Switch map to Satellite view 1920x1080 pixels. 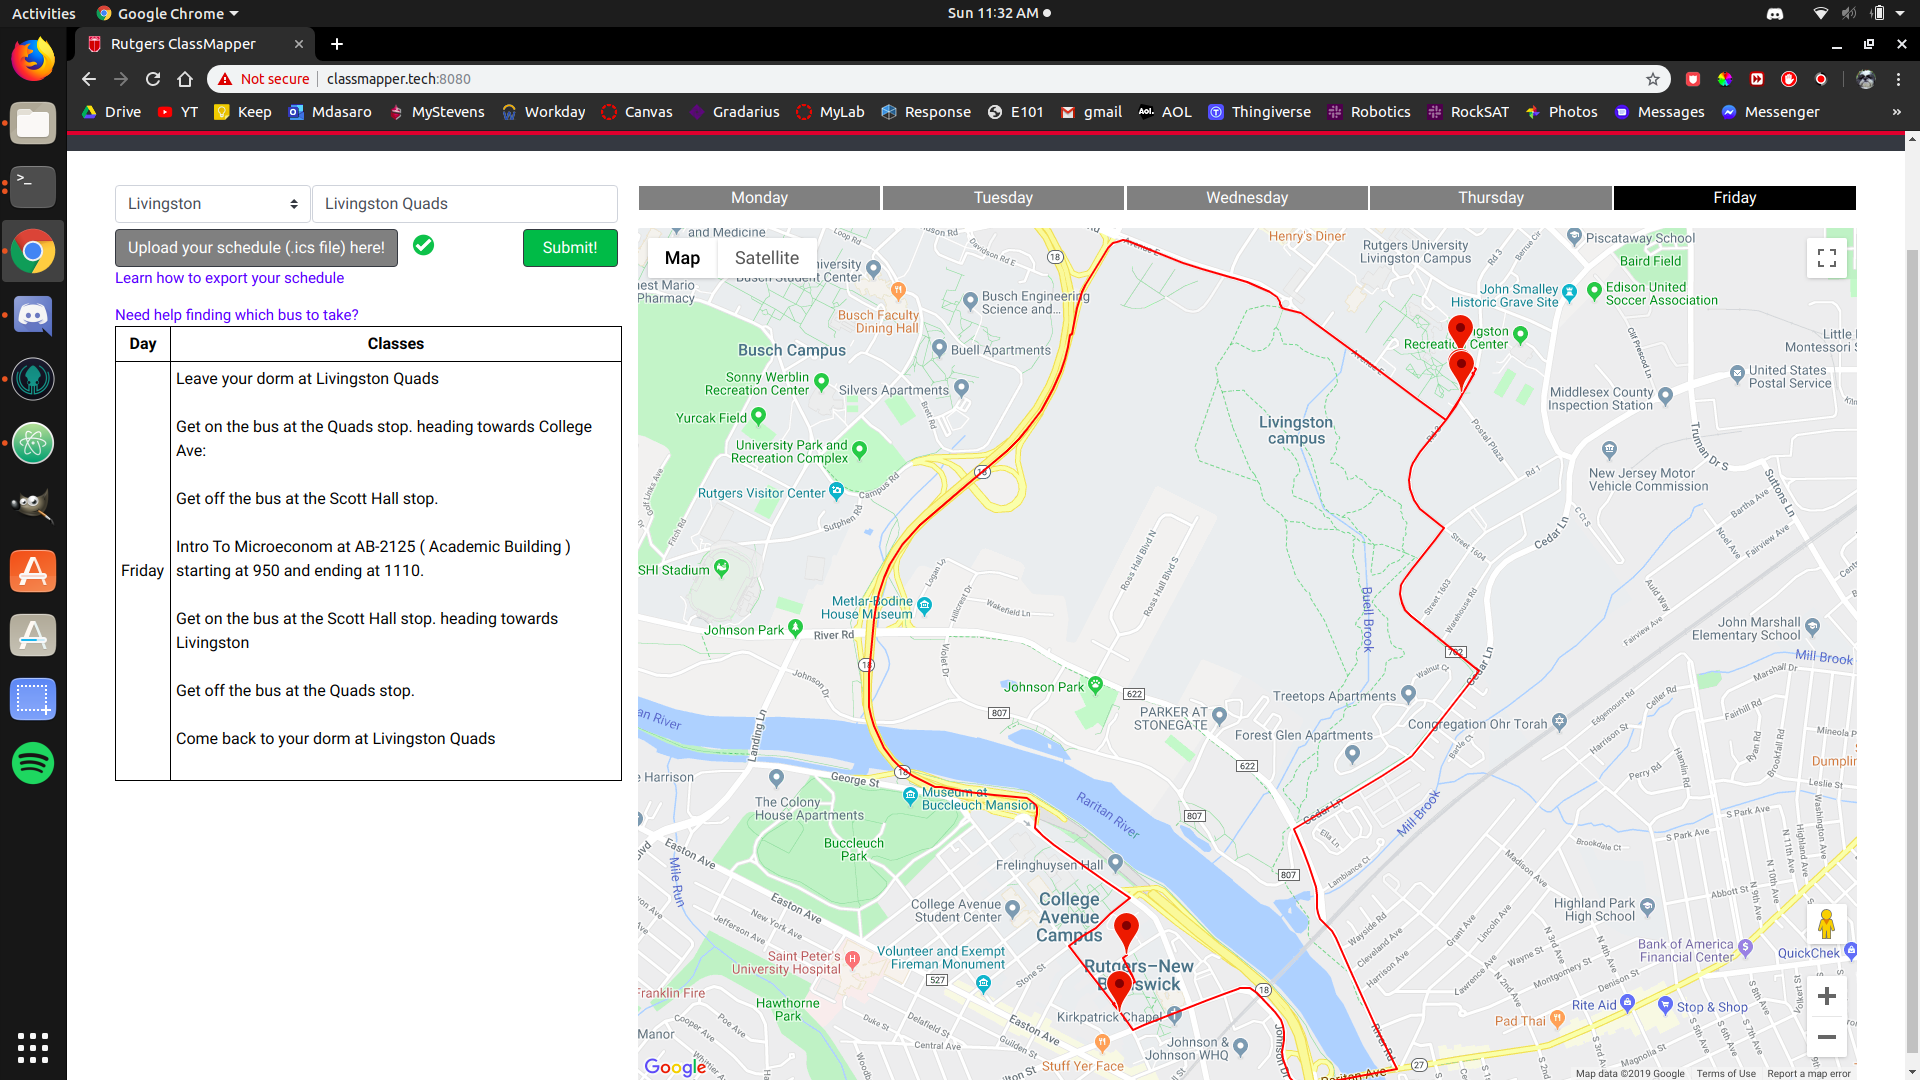coord(766,258)
